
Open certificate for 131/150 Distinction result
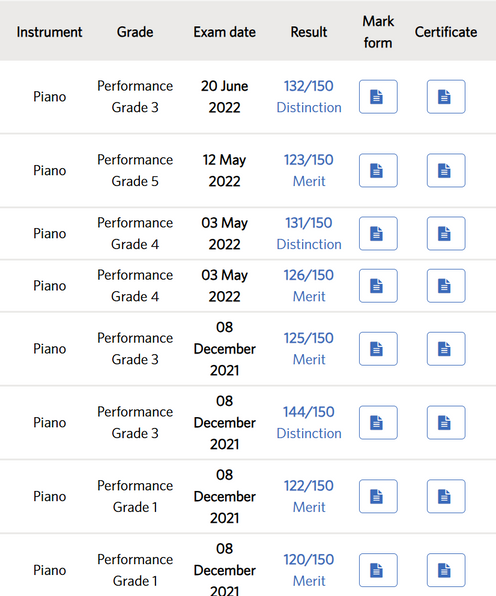tap(446, 233)
